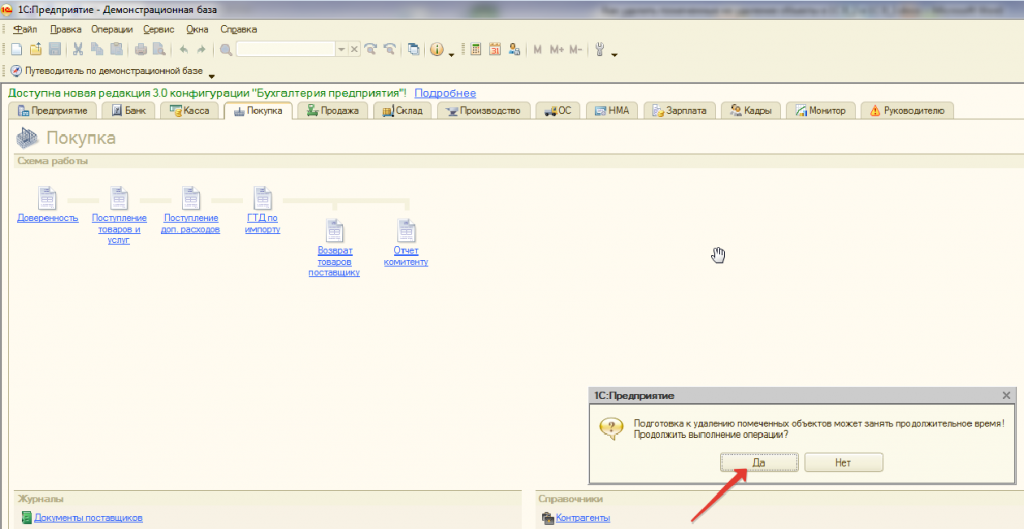Click the Save floppy disk icon
The width and height of the screenshot is (1024, 529).
[x=55, y=49]
